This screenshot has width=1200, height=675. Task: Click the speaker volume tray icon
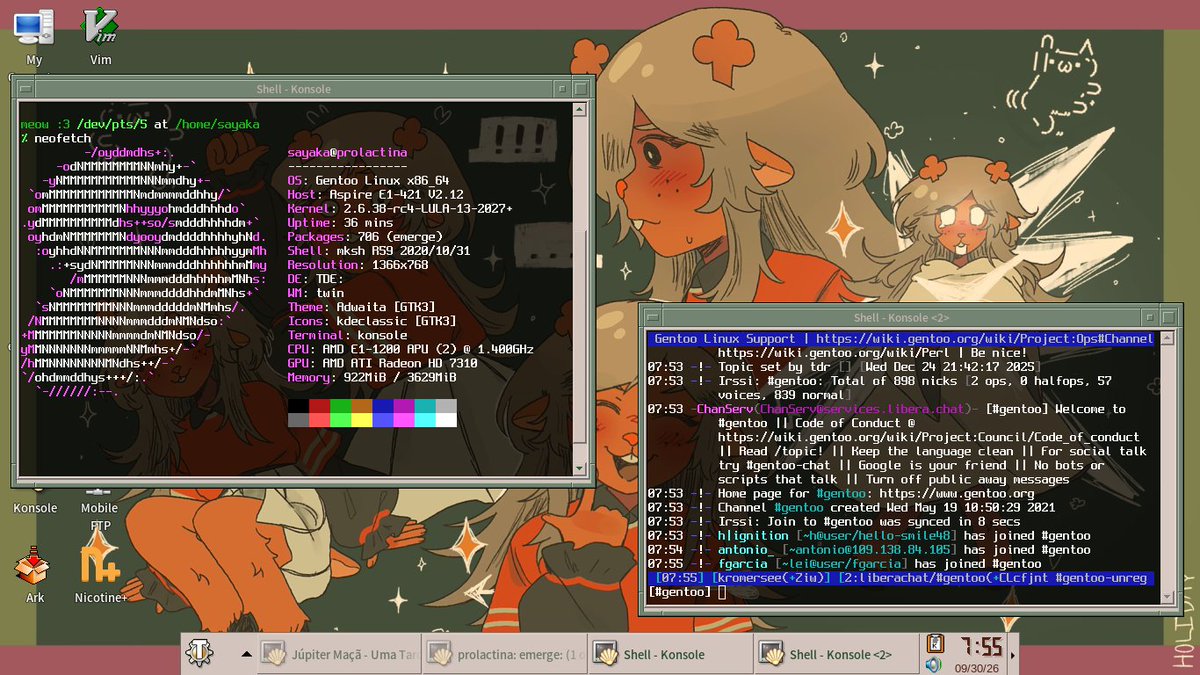934,664
